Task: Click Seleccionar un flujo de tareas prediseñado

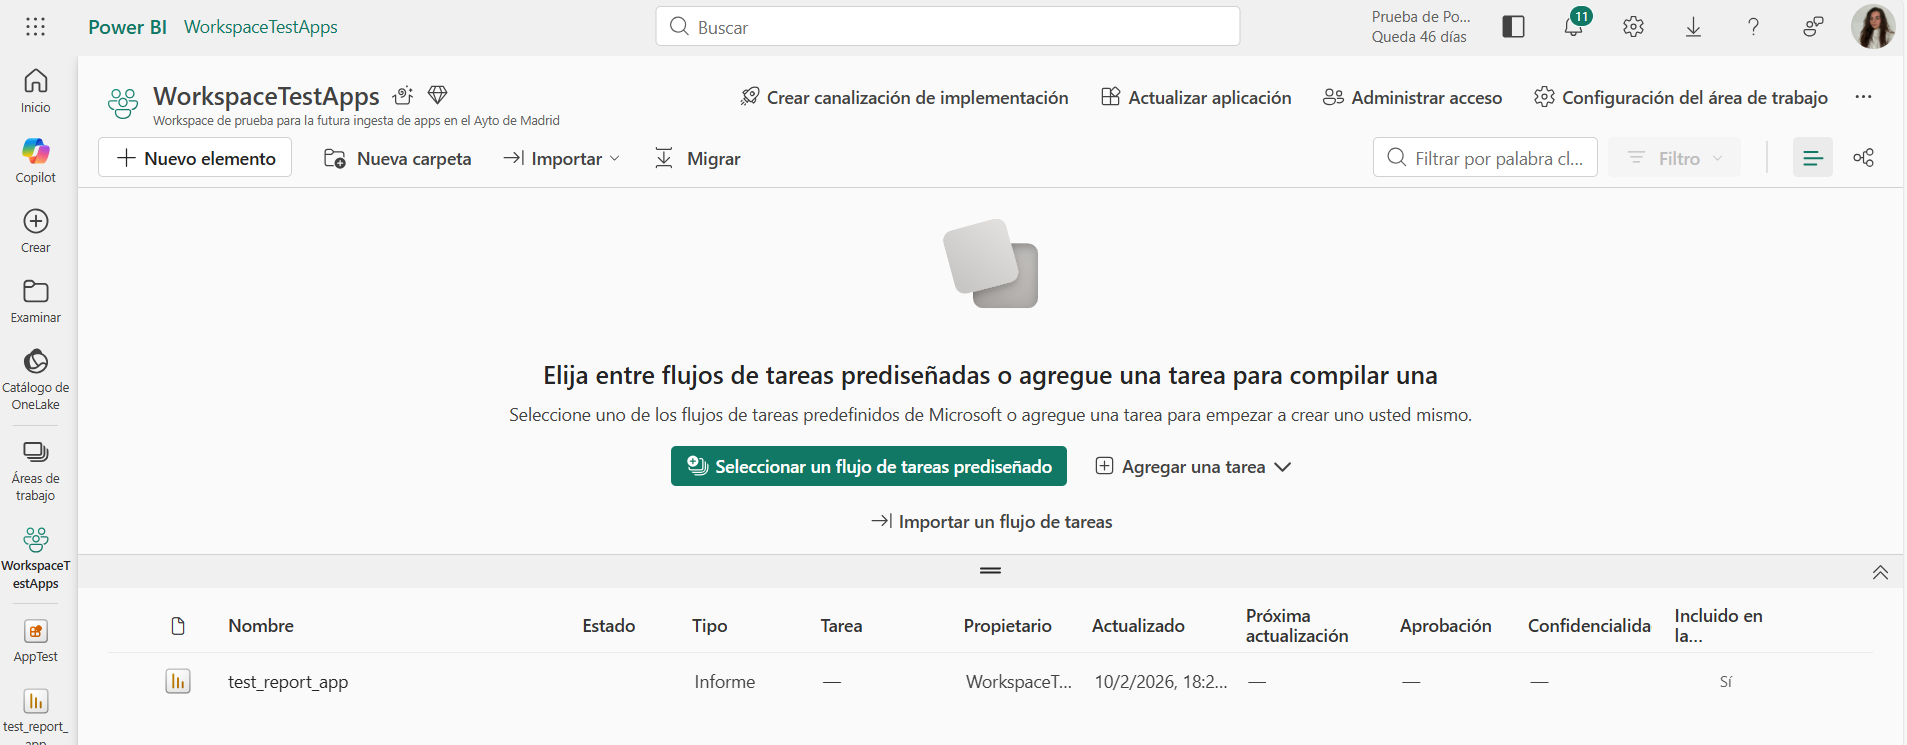Action: point(869,467)
